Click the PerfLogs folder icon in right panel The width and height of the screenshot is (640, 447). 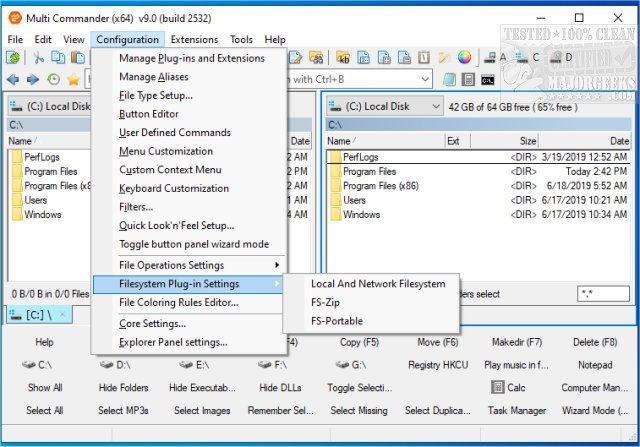point(336,157)
